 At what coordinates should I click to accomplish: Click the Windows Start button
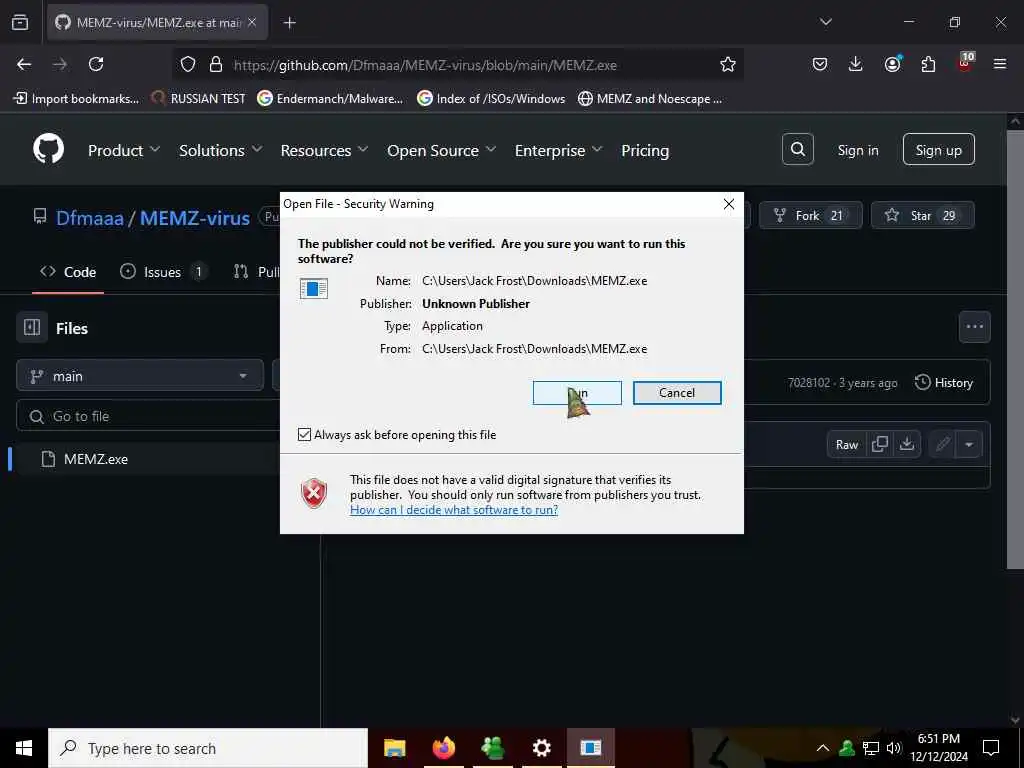tap(24, 748)
